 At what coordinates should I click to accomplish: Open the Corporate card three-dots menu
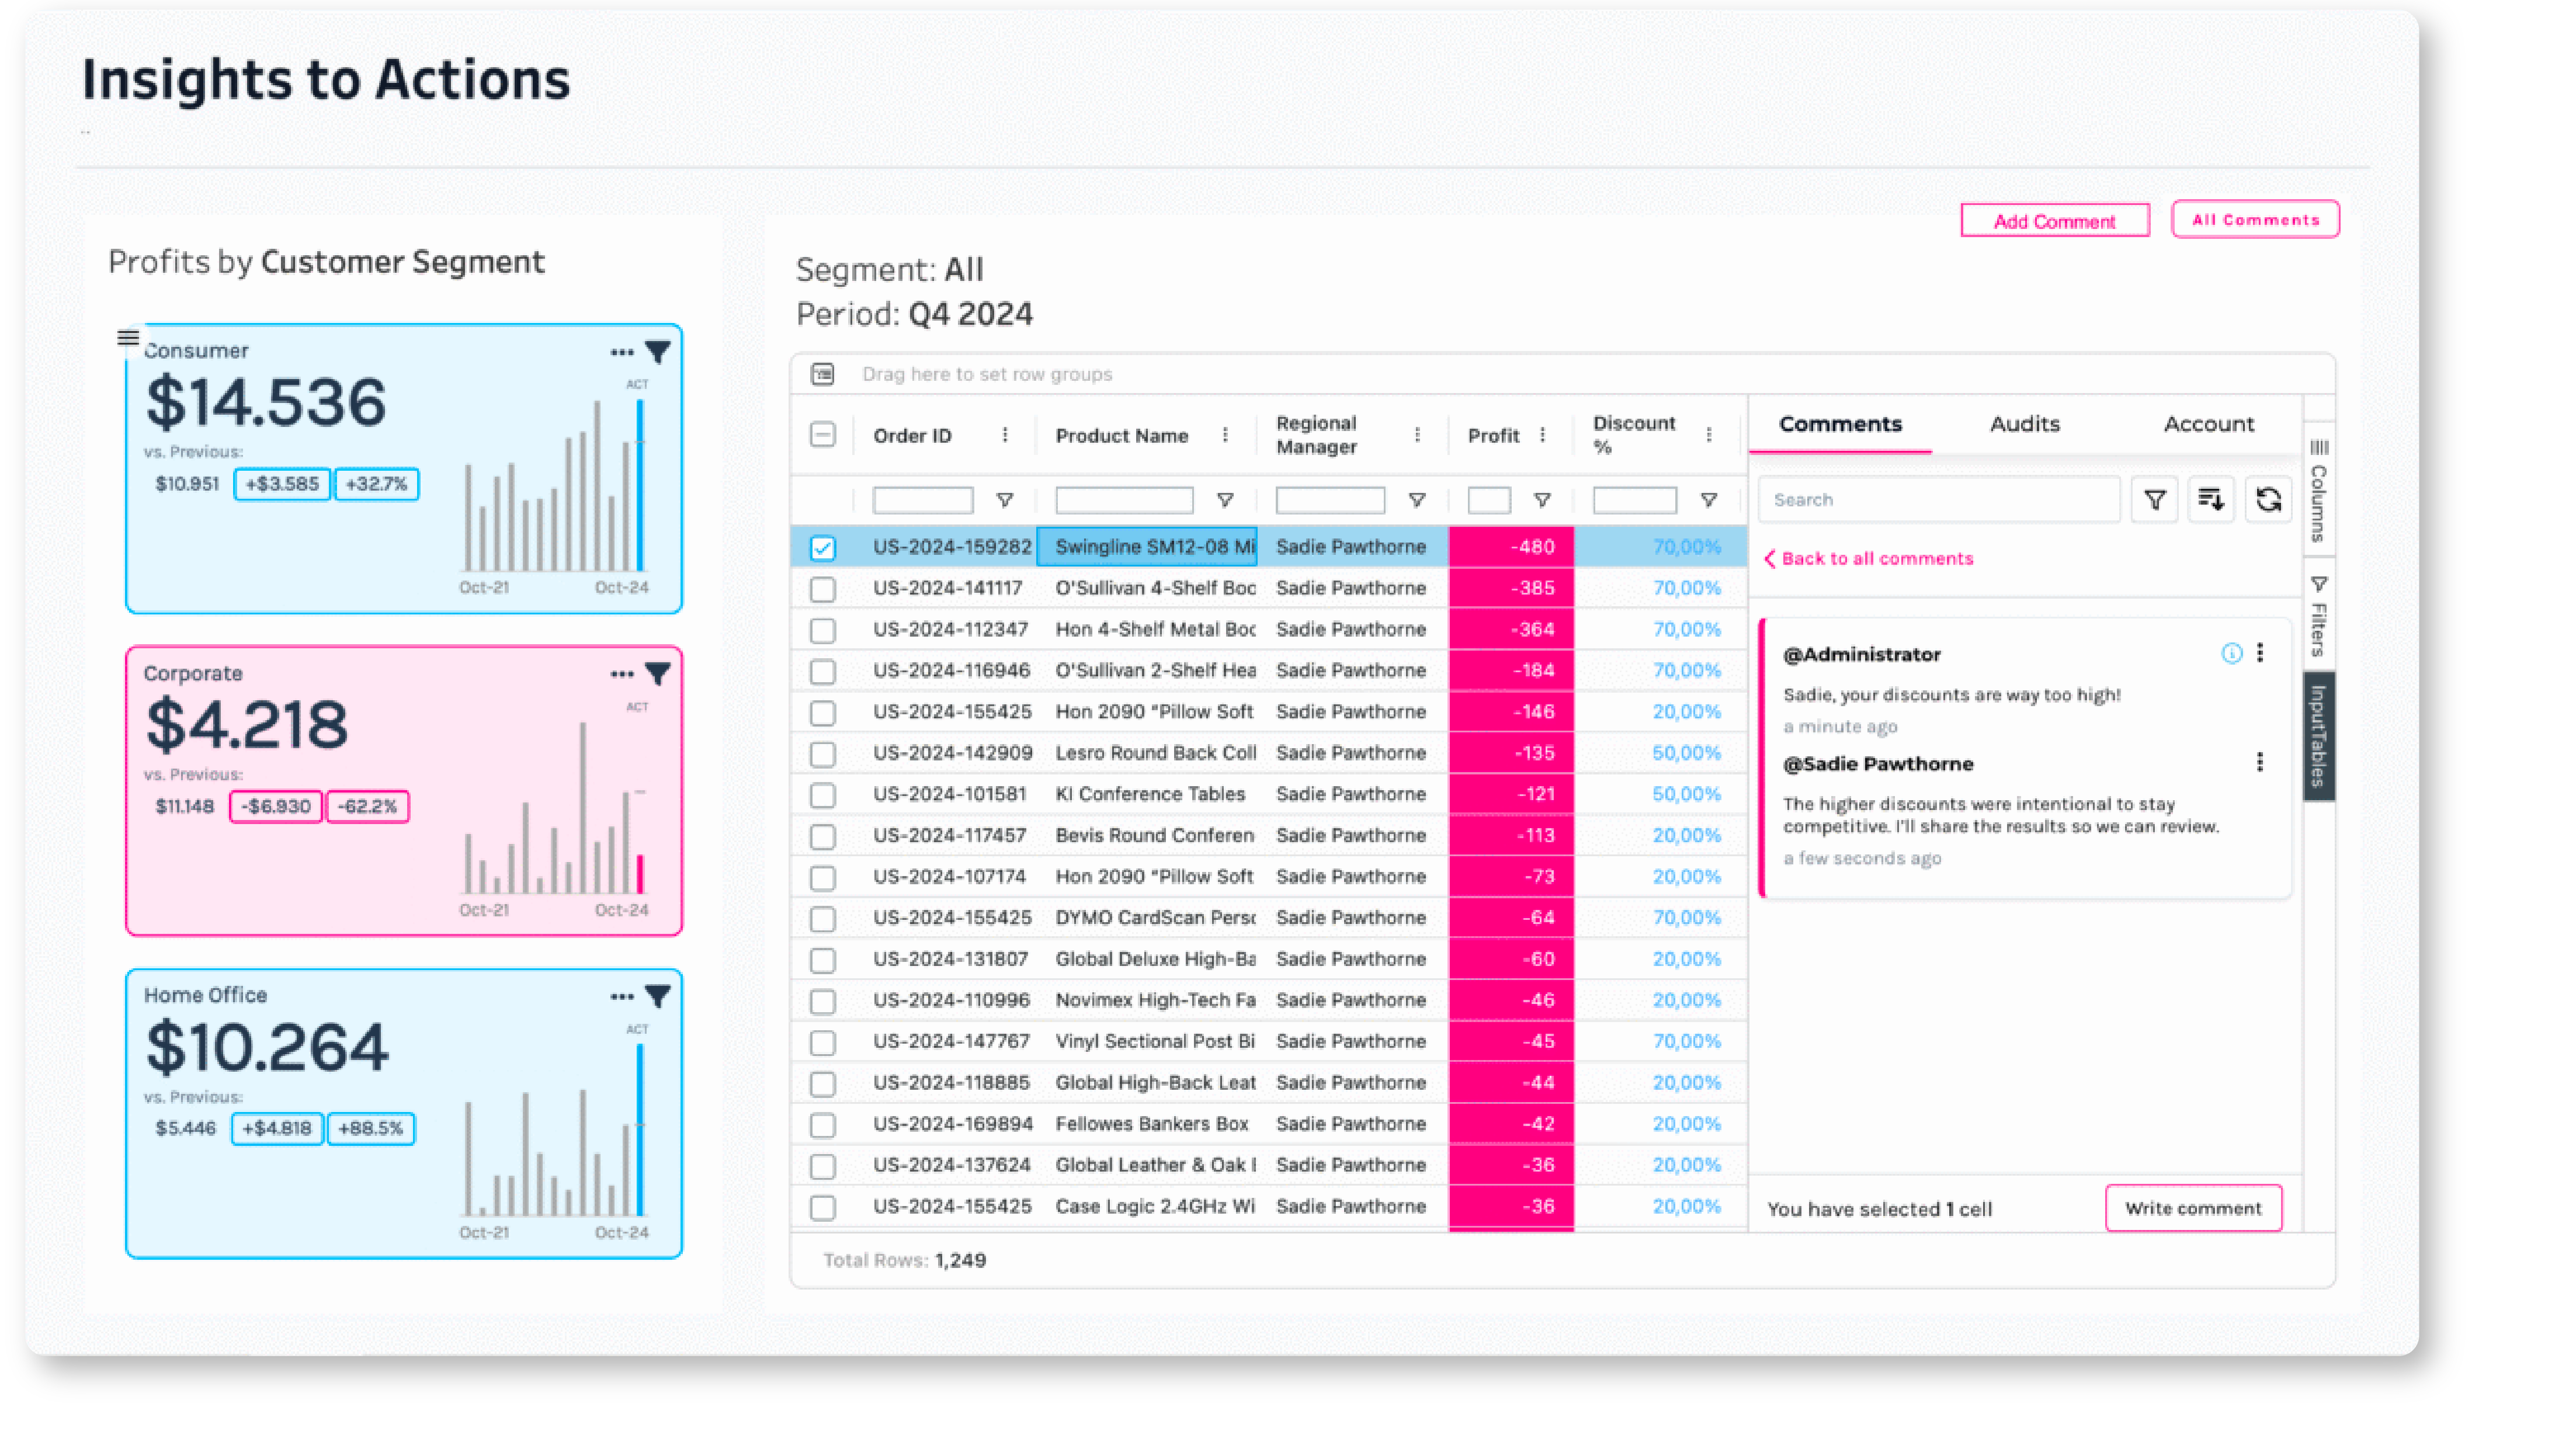621,675
